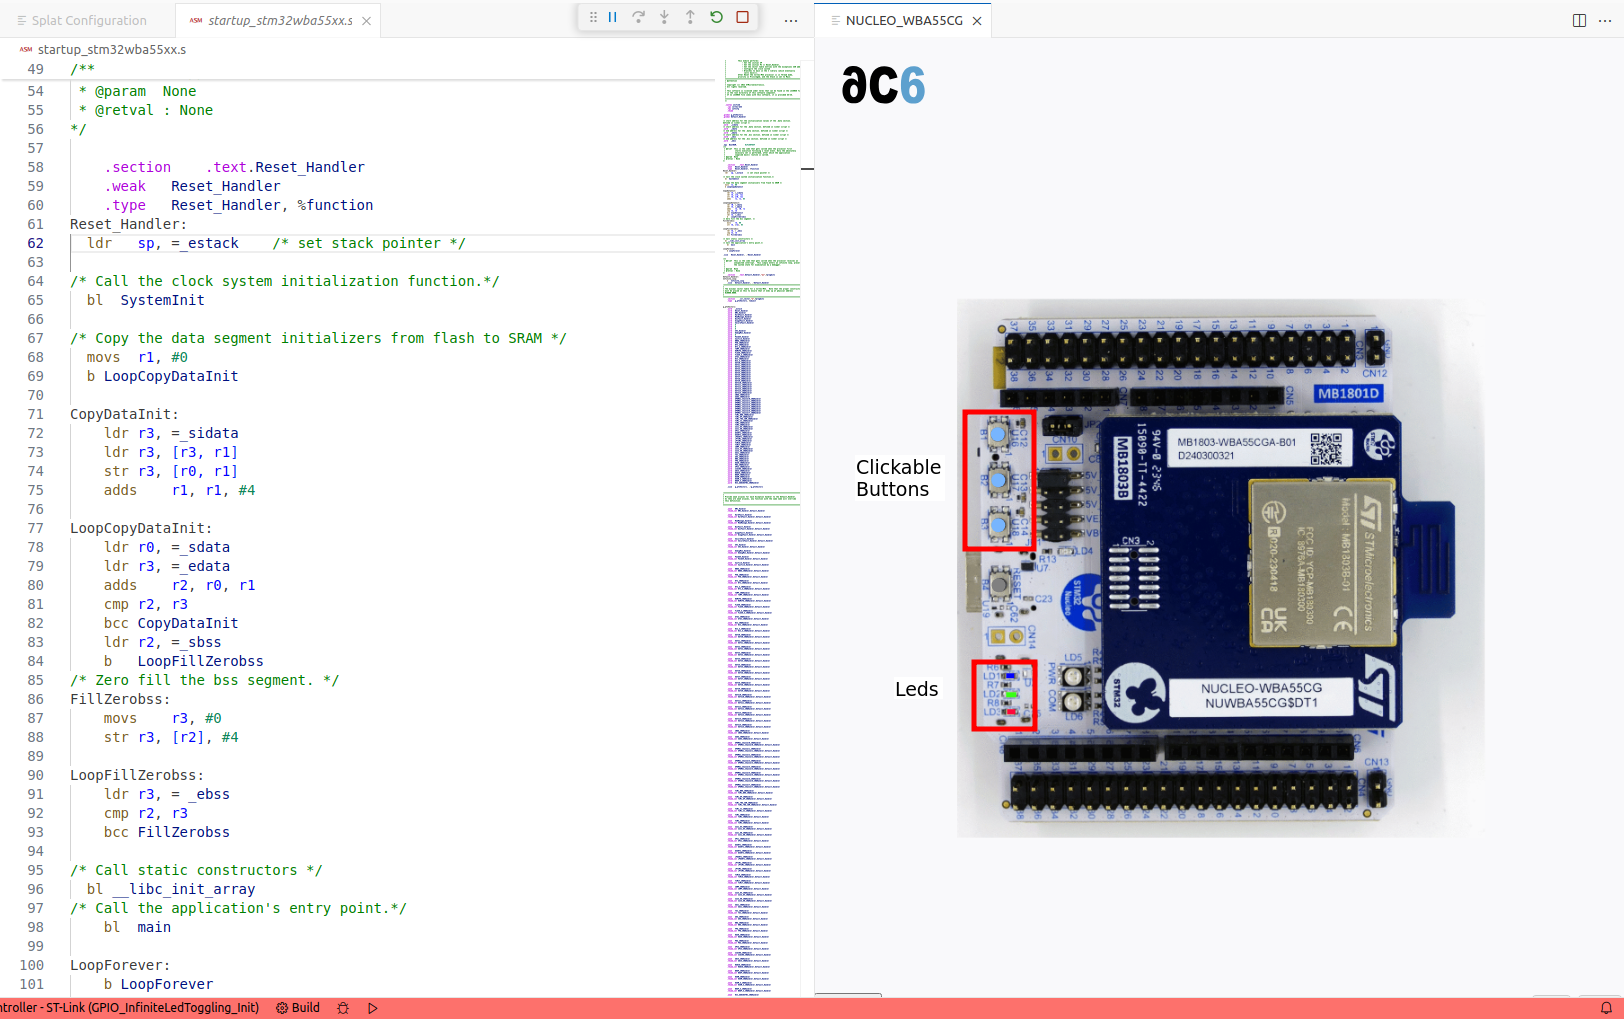
Task: Click the Step Over debug icon
Action: click(x=638, y=17)
